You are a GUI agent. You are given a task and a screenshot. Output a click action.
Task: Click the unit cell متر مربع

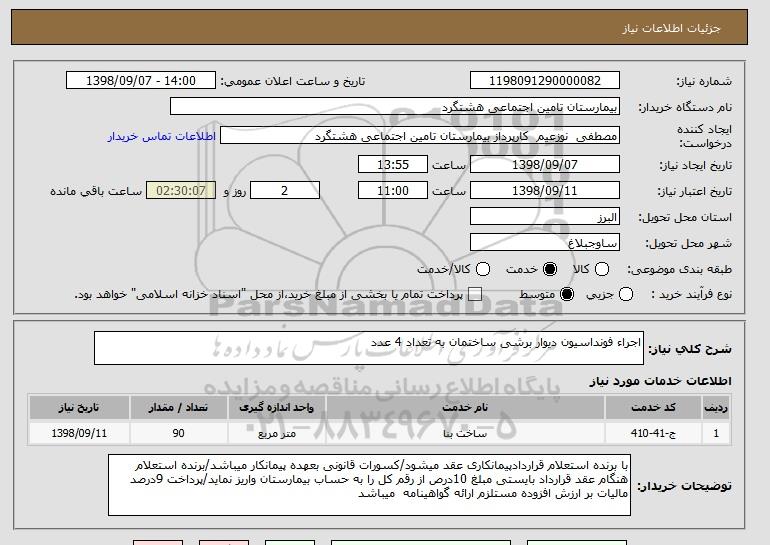pos(276,433)
